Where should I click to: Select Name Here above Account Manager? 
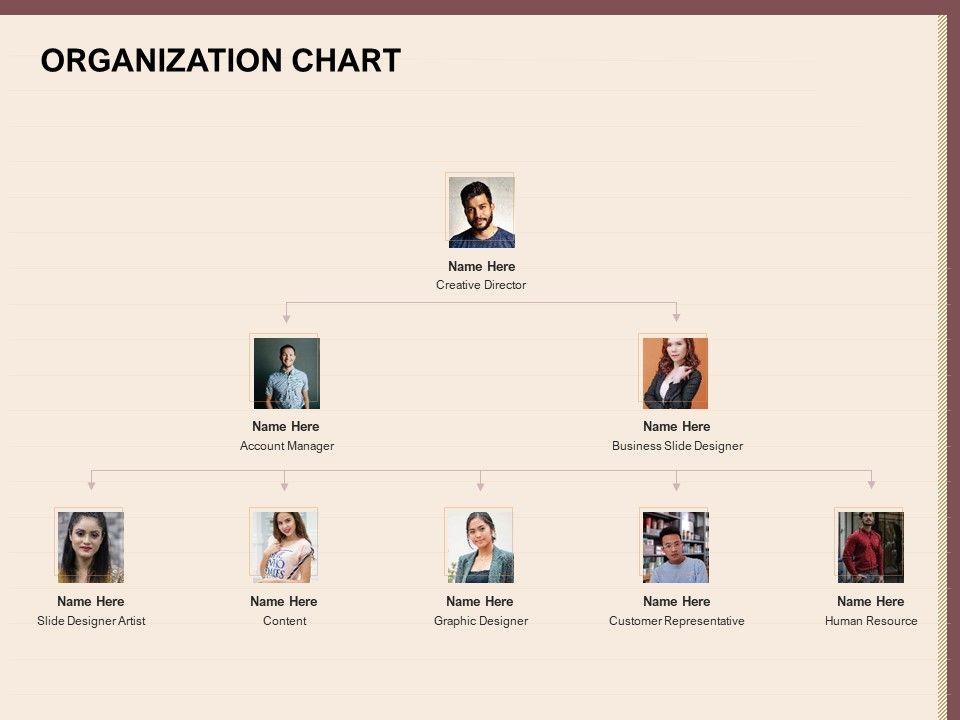[x=286, y=426]
